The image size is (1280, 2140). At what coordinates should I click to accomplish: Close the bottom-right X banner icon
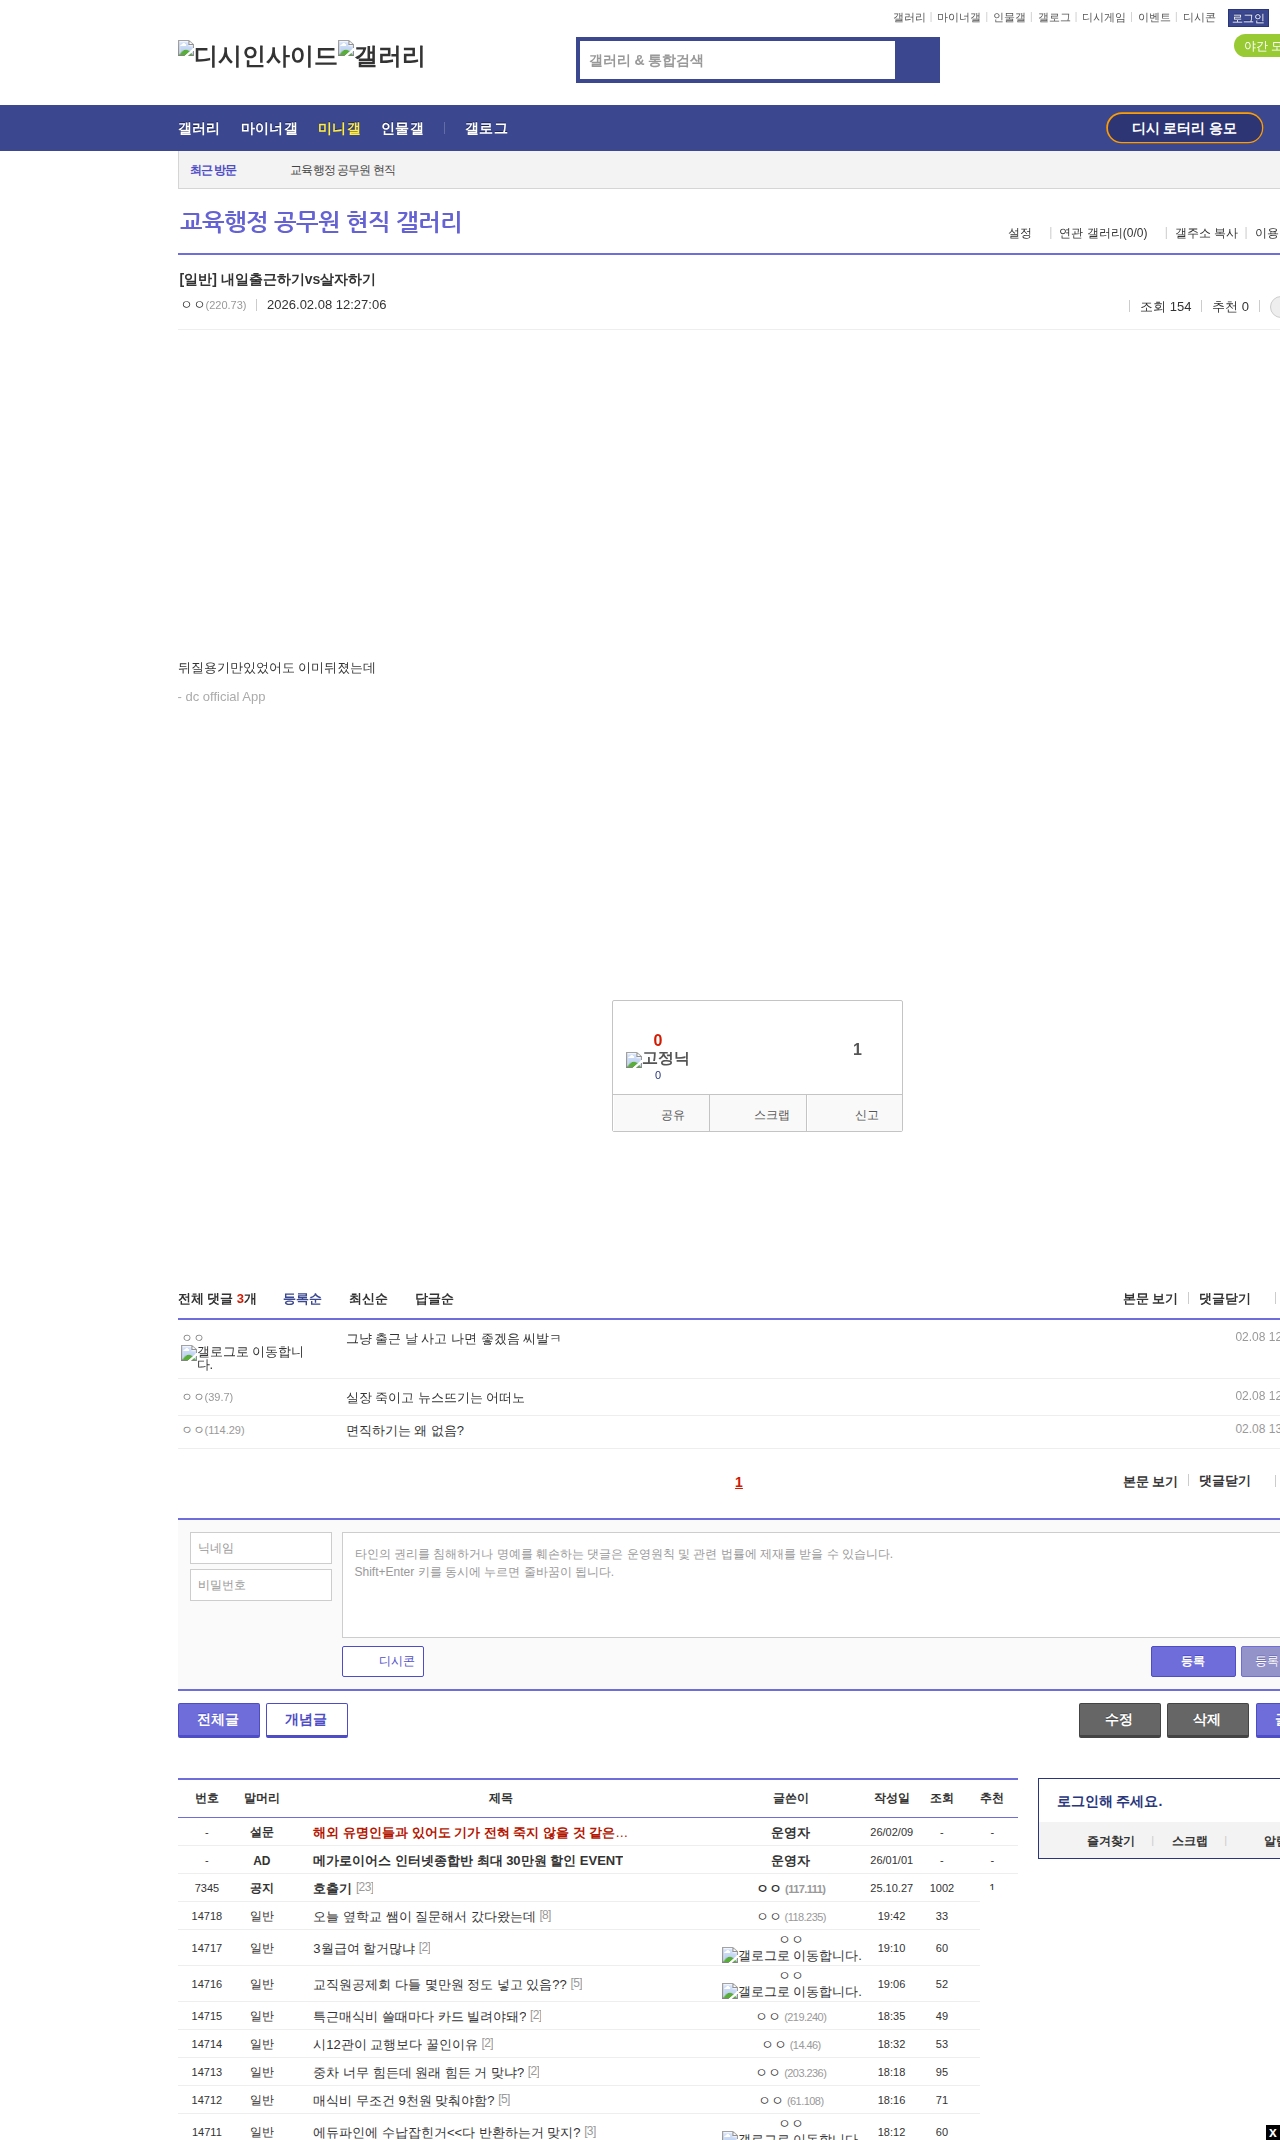(x=1272, y=2132)
